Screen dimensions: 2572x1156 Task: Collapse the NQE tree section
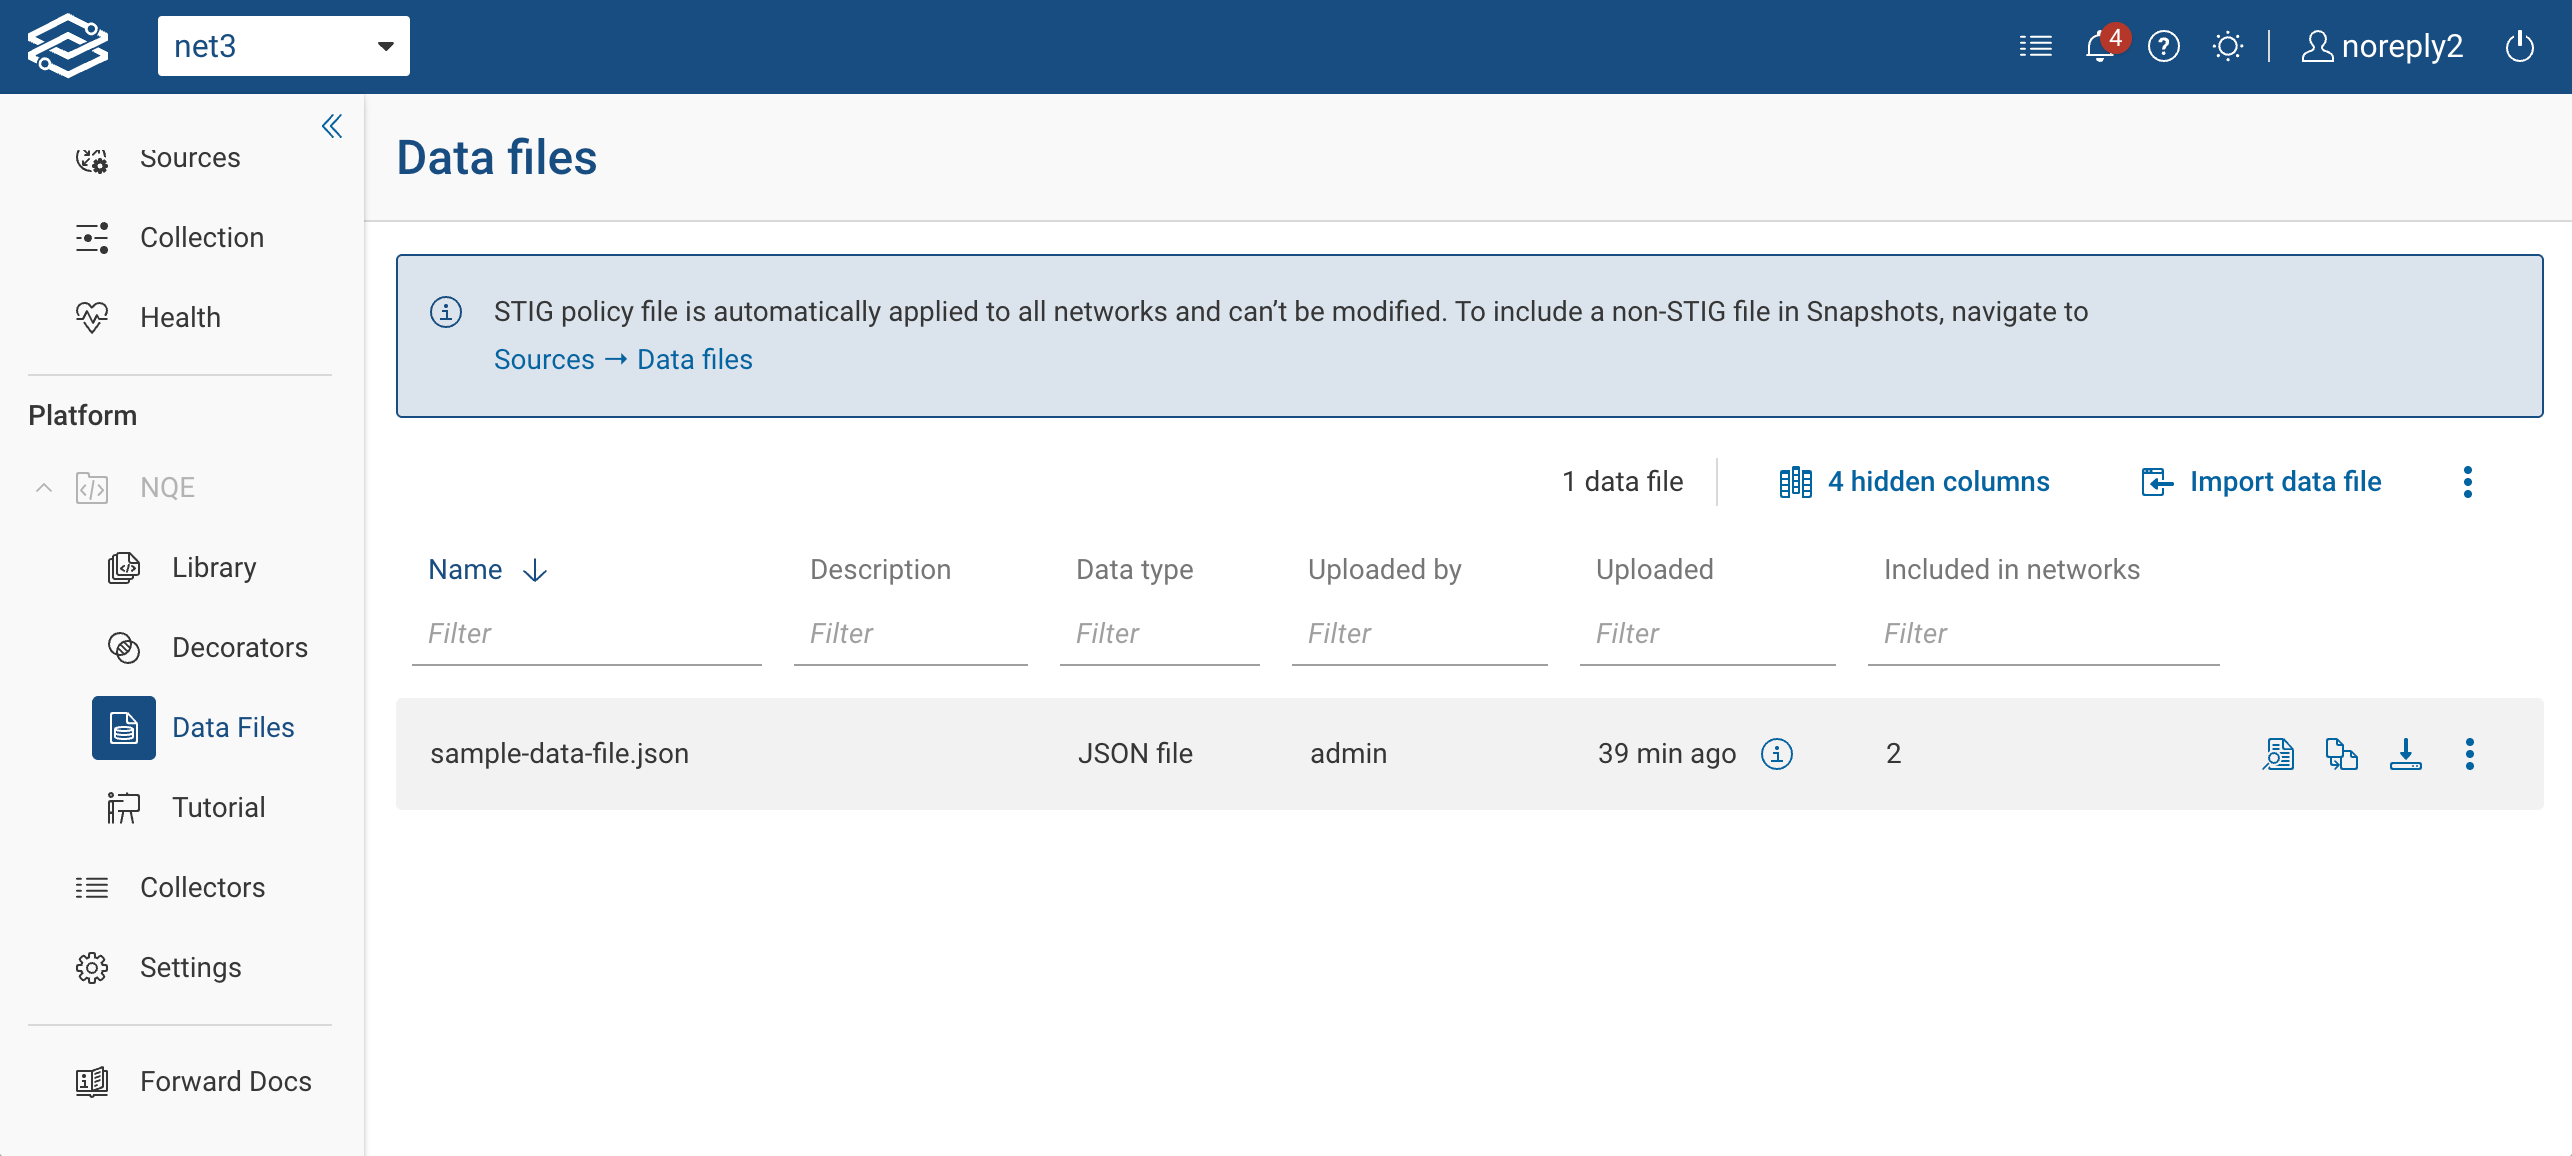(44, 488)
